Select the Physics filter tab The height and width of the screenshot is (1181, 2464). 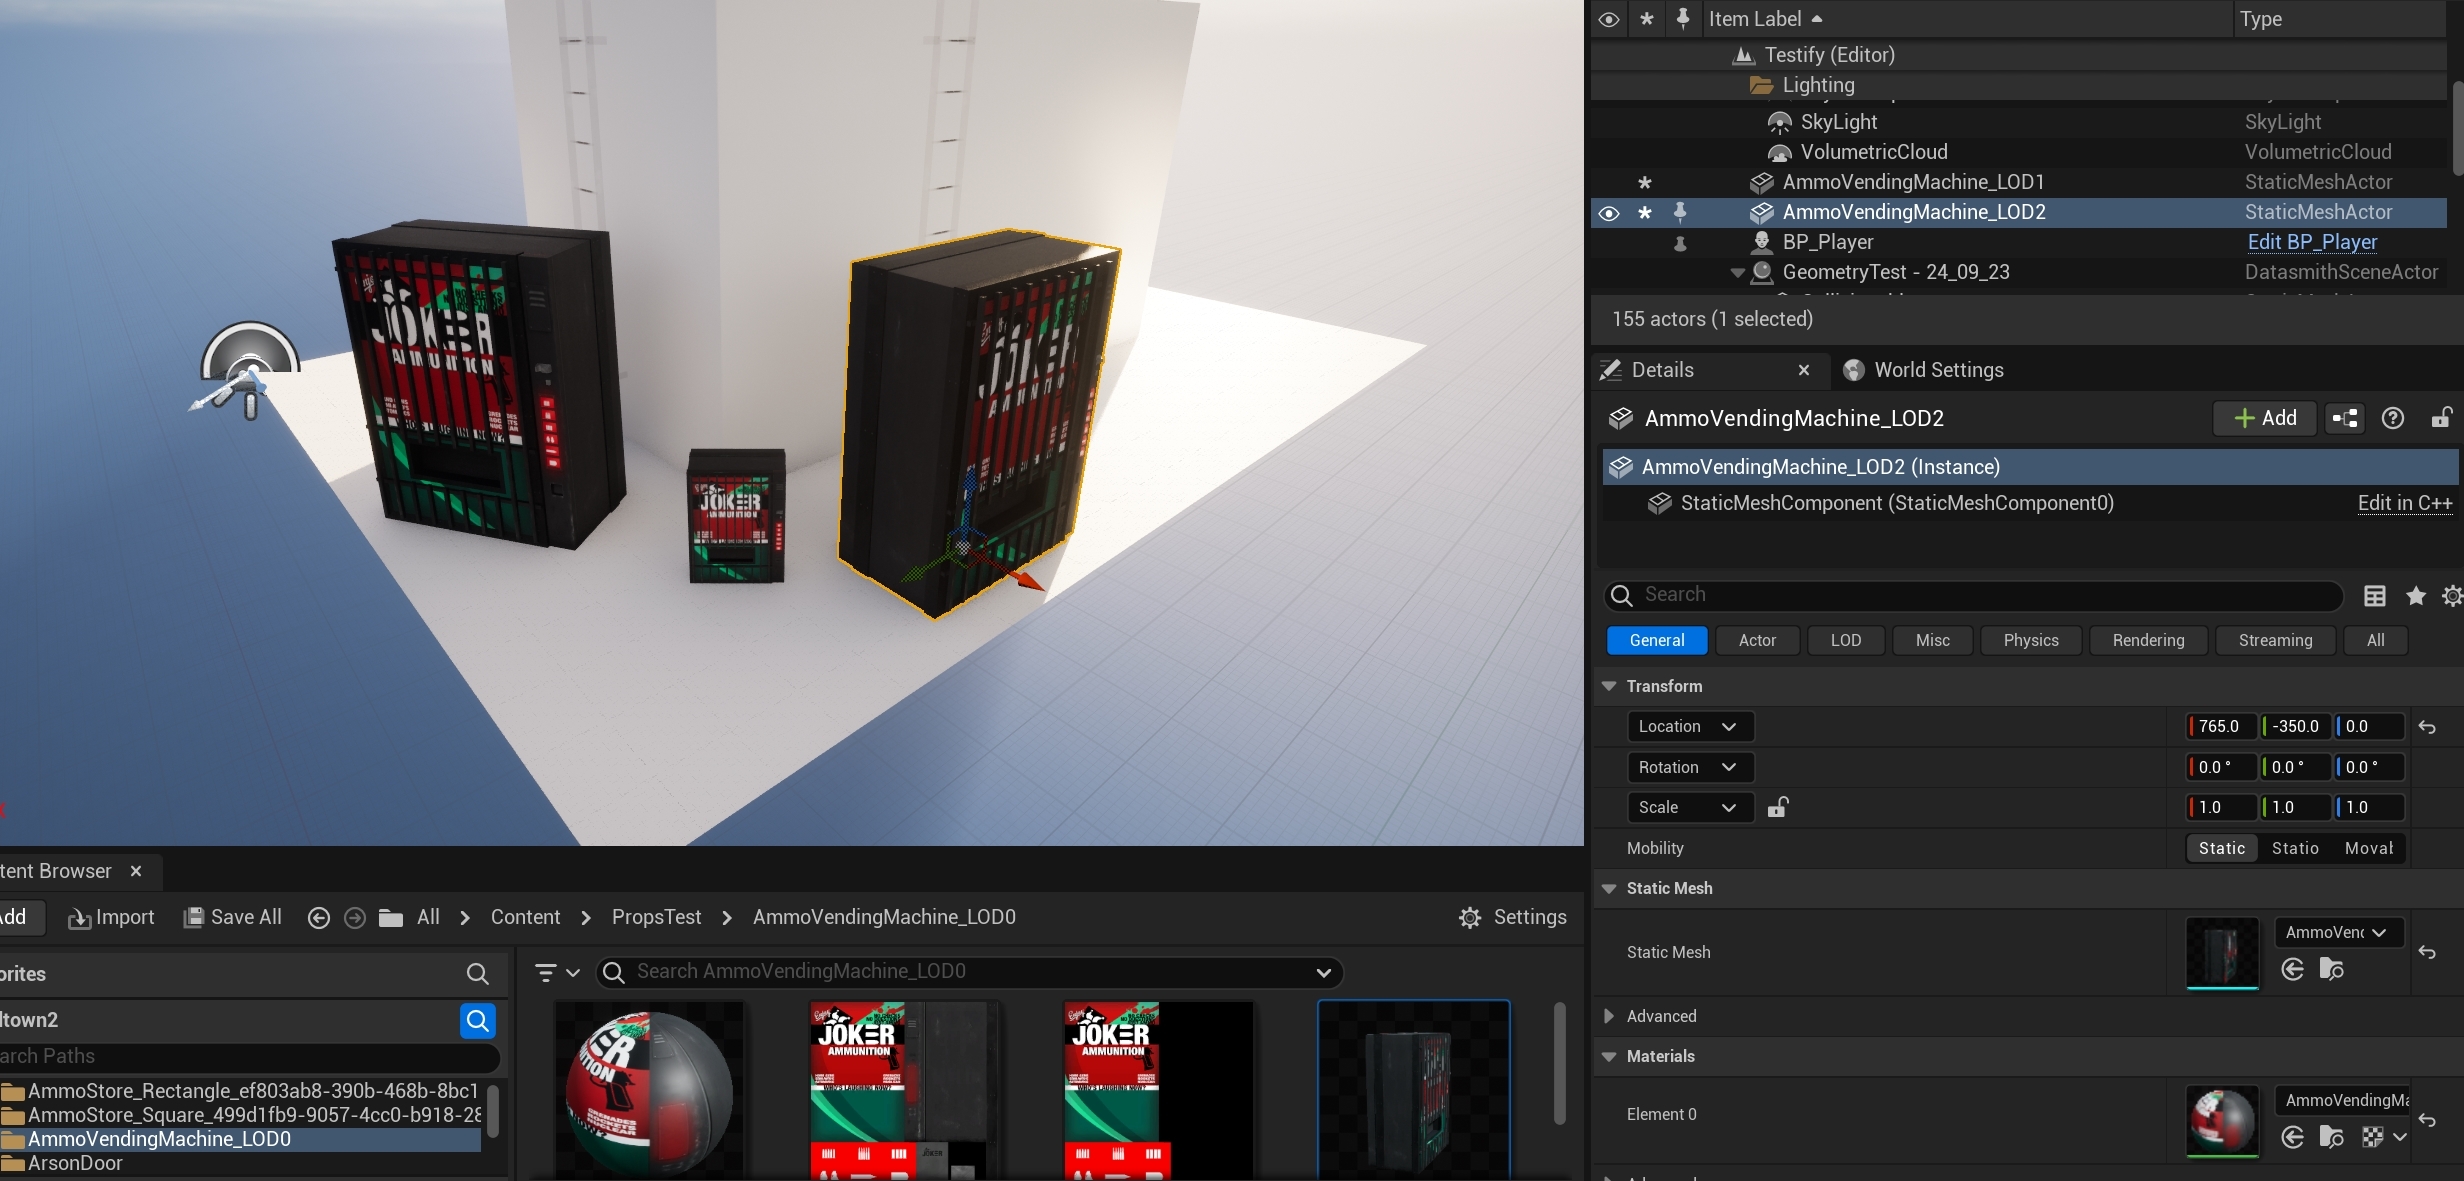coord(2030,640)
